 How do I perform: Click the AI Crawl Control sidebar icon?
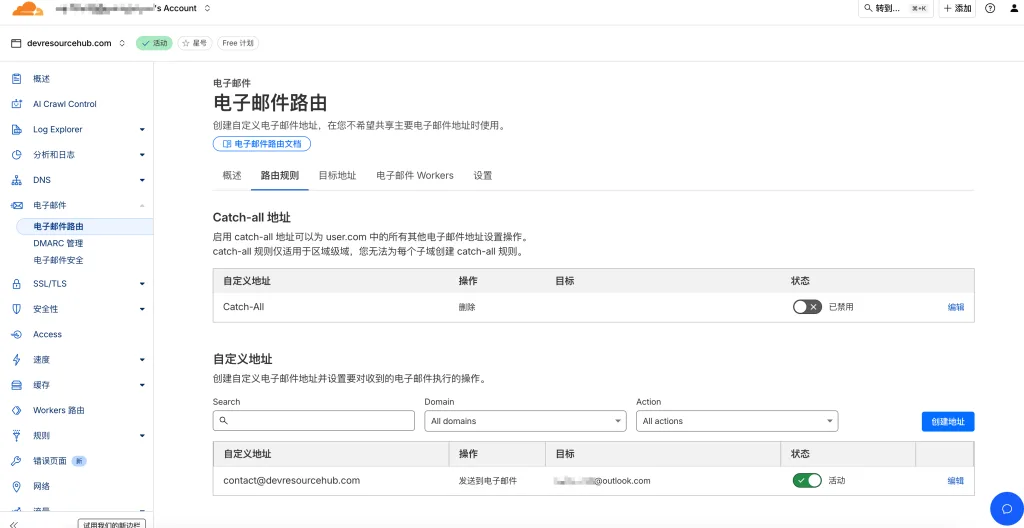(x=16, y=104)
